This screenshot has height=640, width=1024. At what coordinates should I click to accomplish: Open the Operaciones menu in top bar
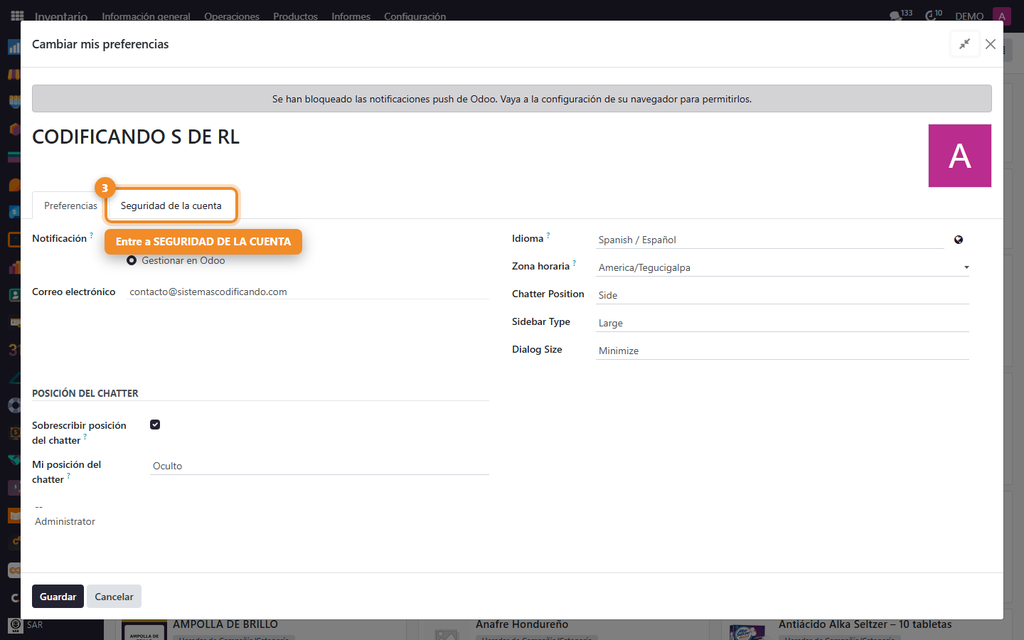coord(232,16)
